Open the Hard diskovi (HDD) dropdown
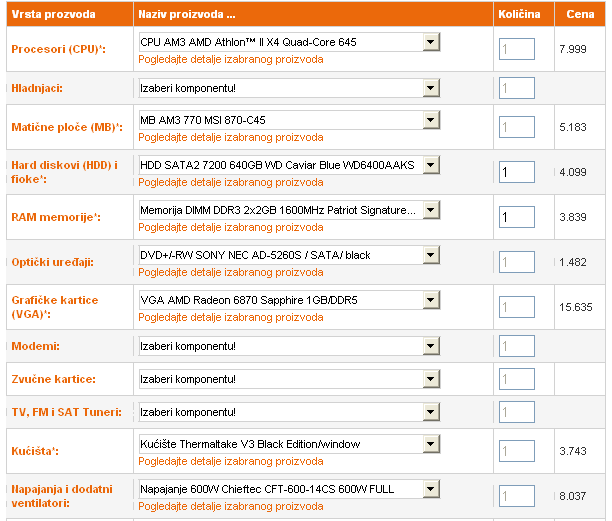612x521 pixels. [289, 165]
